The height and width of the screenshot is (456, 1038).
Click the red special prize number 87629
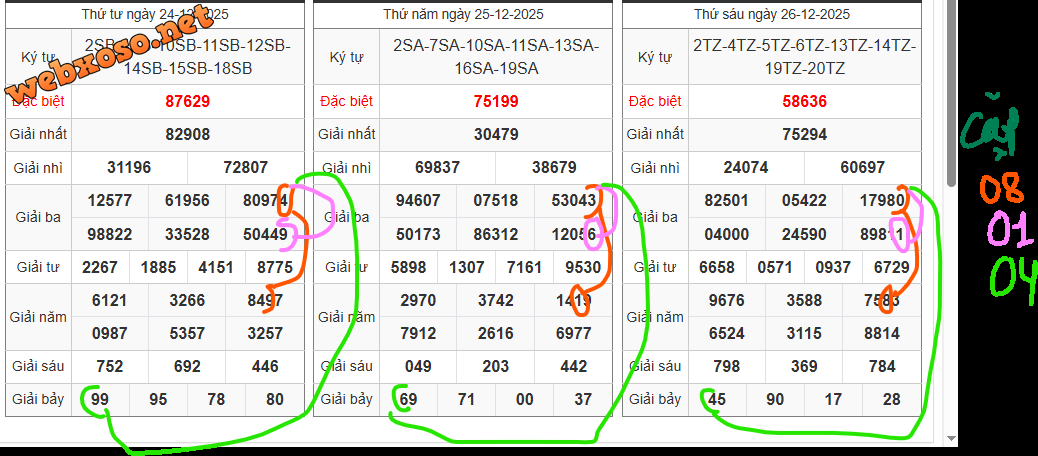[188, 101]
